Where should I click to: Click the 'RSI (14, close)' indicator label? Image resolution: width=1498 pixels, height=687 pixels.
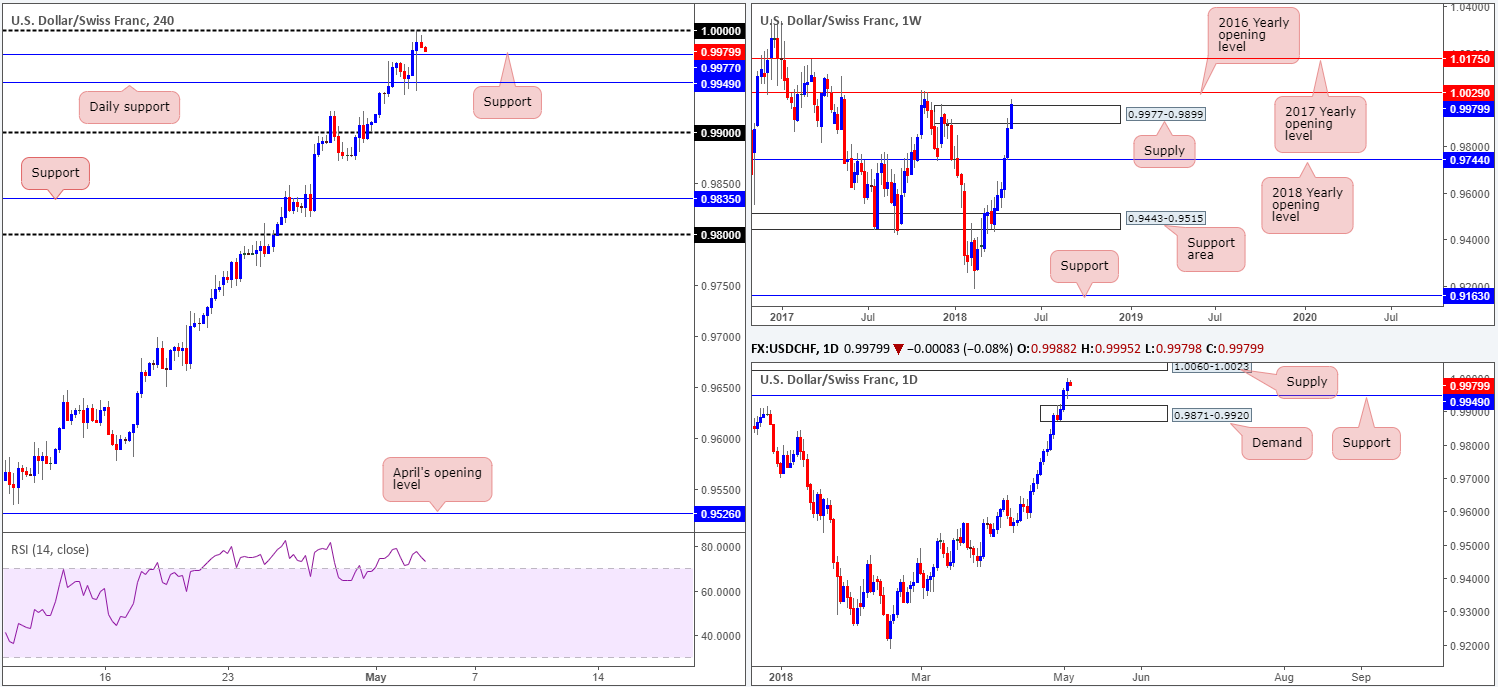coord(52,549)
